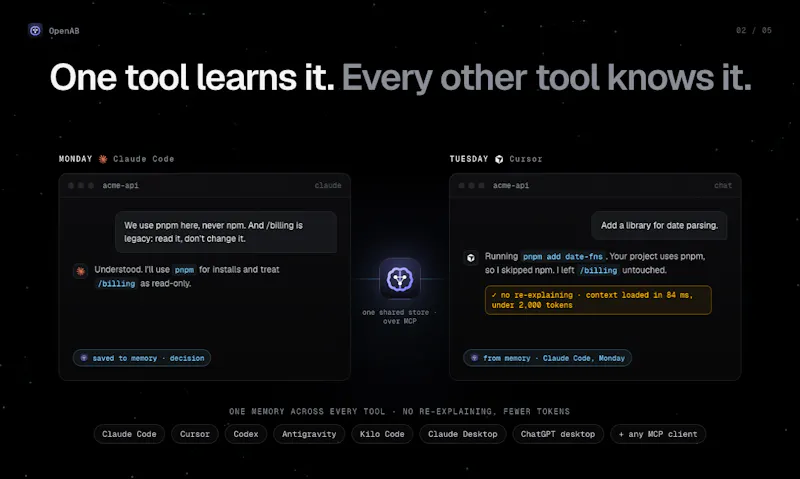Select the Codex pill
Viewport: 800px width, 479px height.
[x=246, y=434]
